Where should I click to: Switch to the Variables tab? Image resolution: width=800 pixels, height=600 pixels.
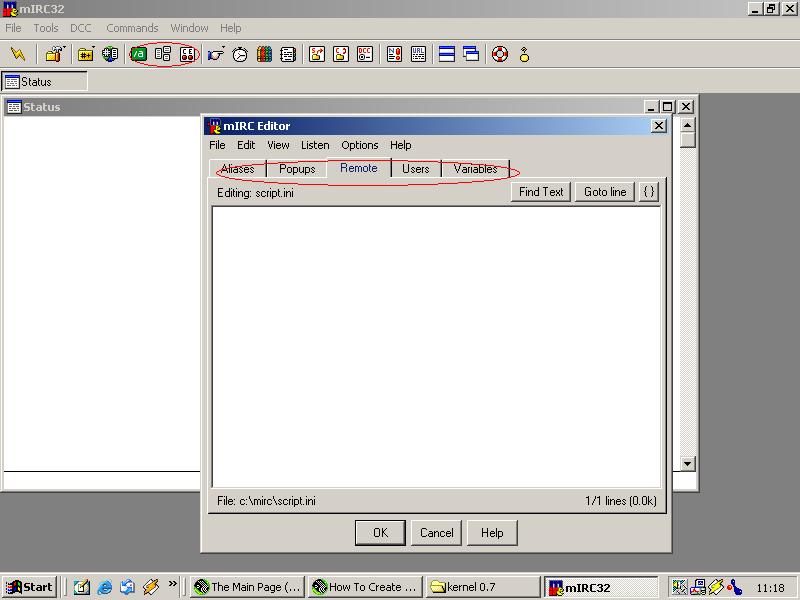(x=476, y=169)
